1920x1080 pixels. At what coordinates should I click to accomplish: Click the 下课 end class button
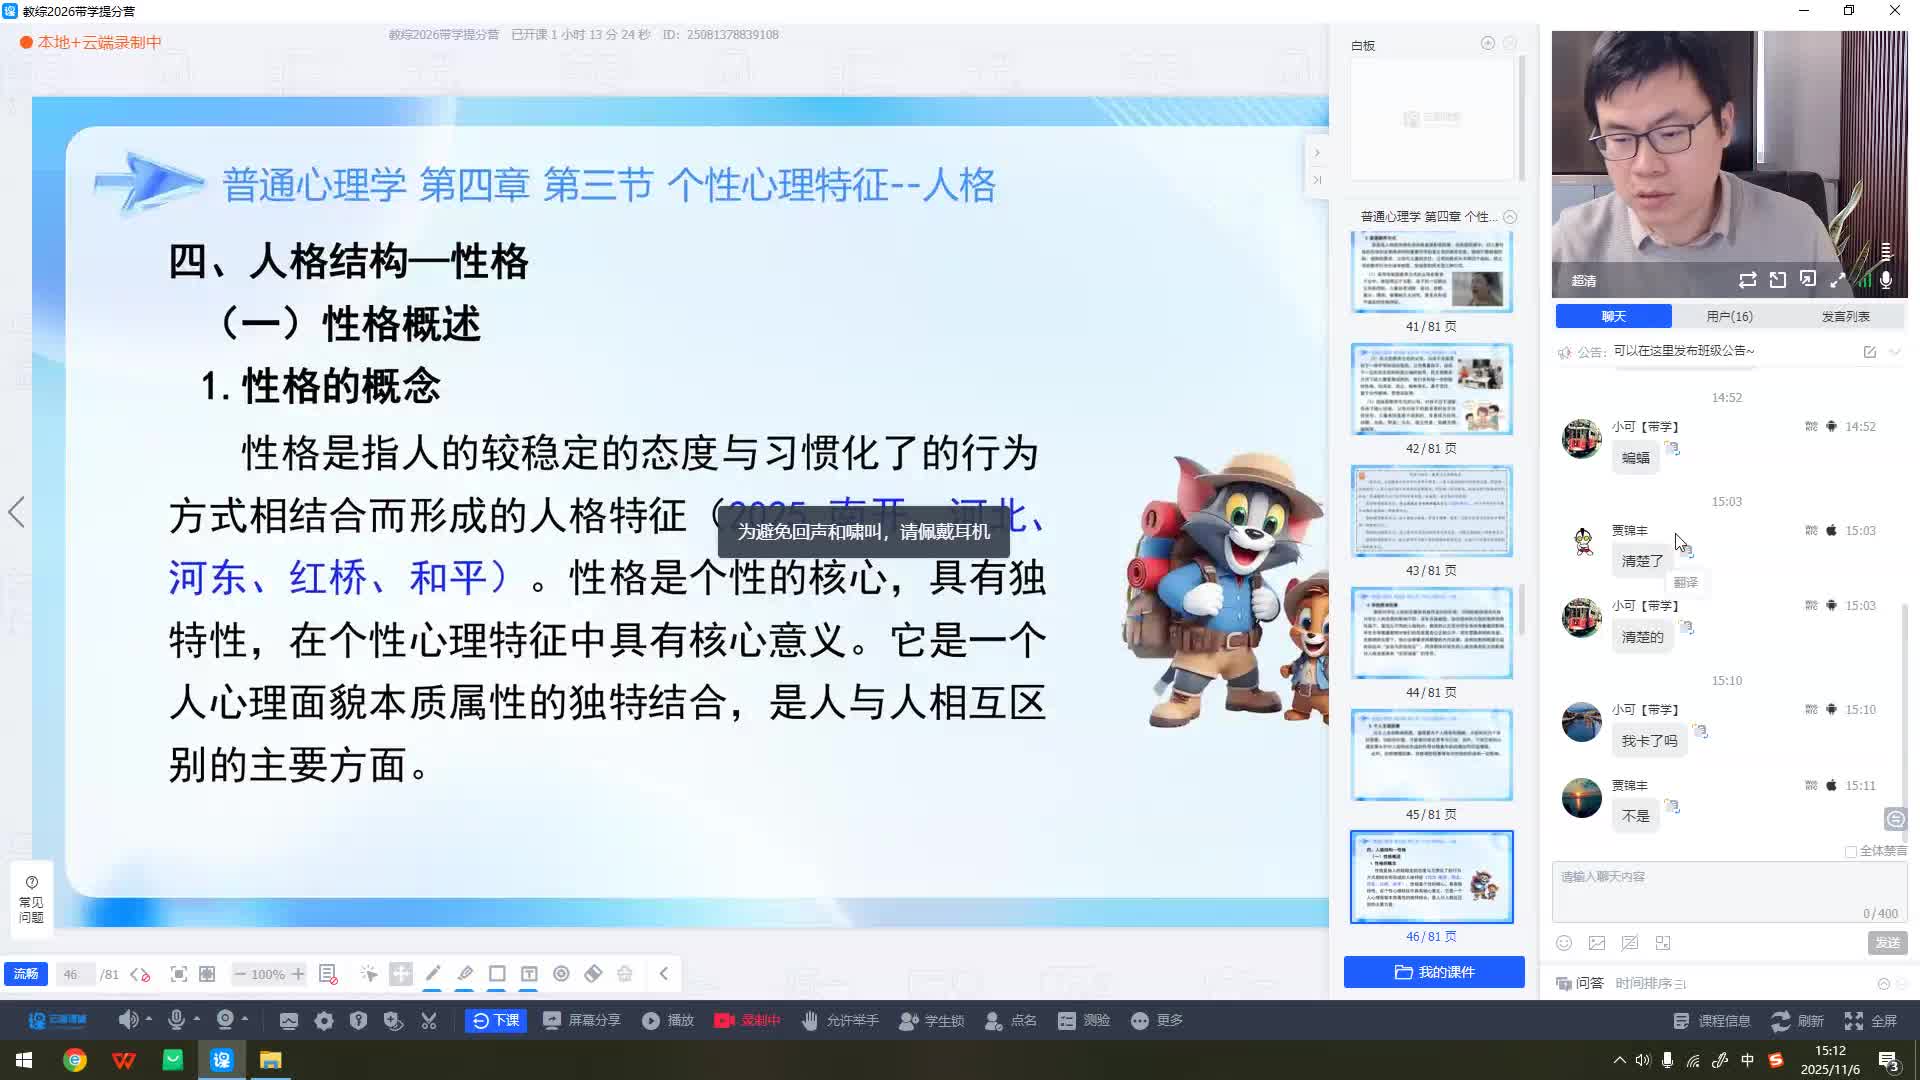[x=496, y=1020]
